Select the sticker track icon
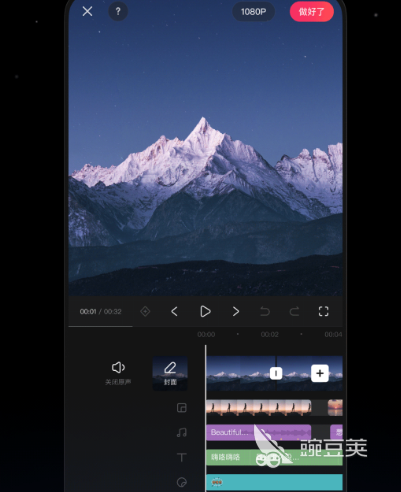Screen dimensions: 401x492 pos(182,482)
